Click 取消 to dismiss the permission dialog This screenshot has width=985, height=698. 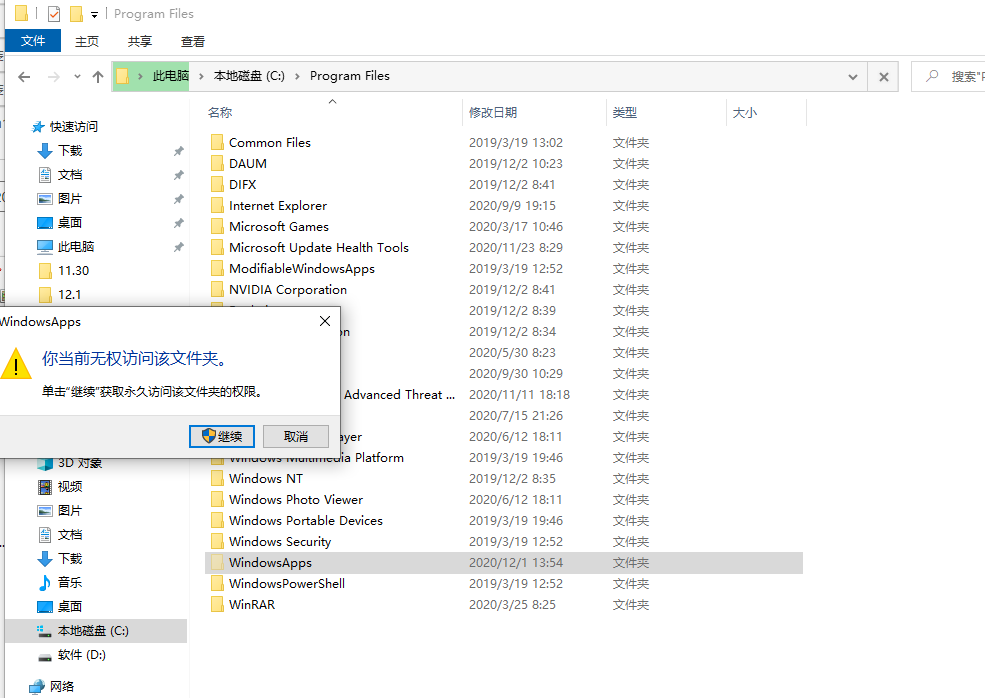pyautogui.click(x=296, y=436)
